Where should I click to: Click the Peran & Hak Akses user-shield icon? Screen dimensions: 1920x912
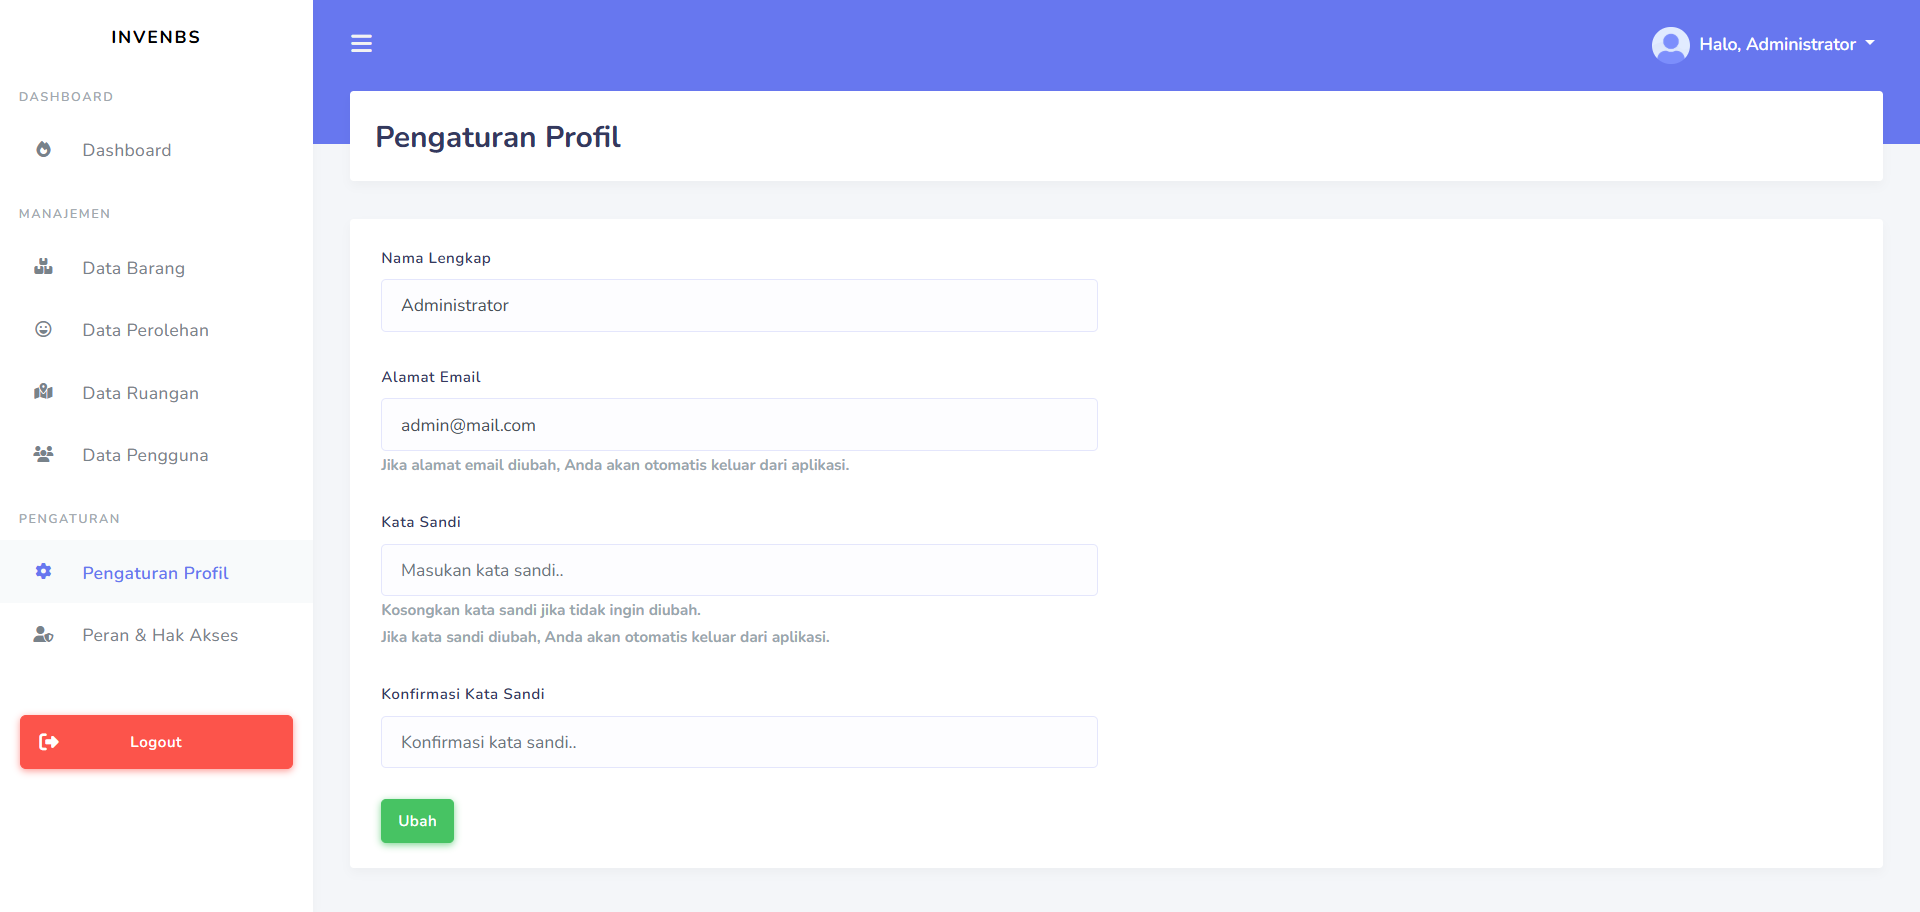point(43,634)
